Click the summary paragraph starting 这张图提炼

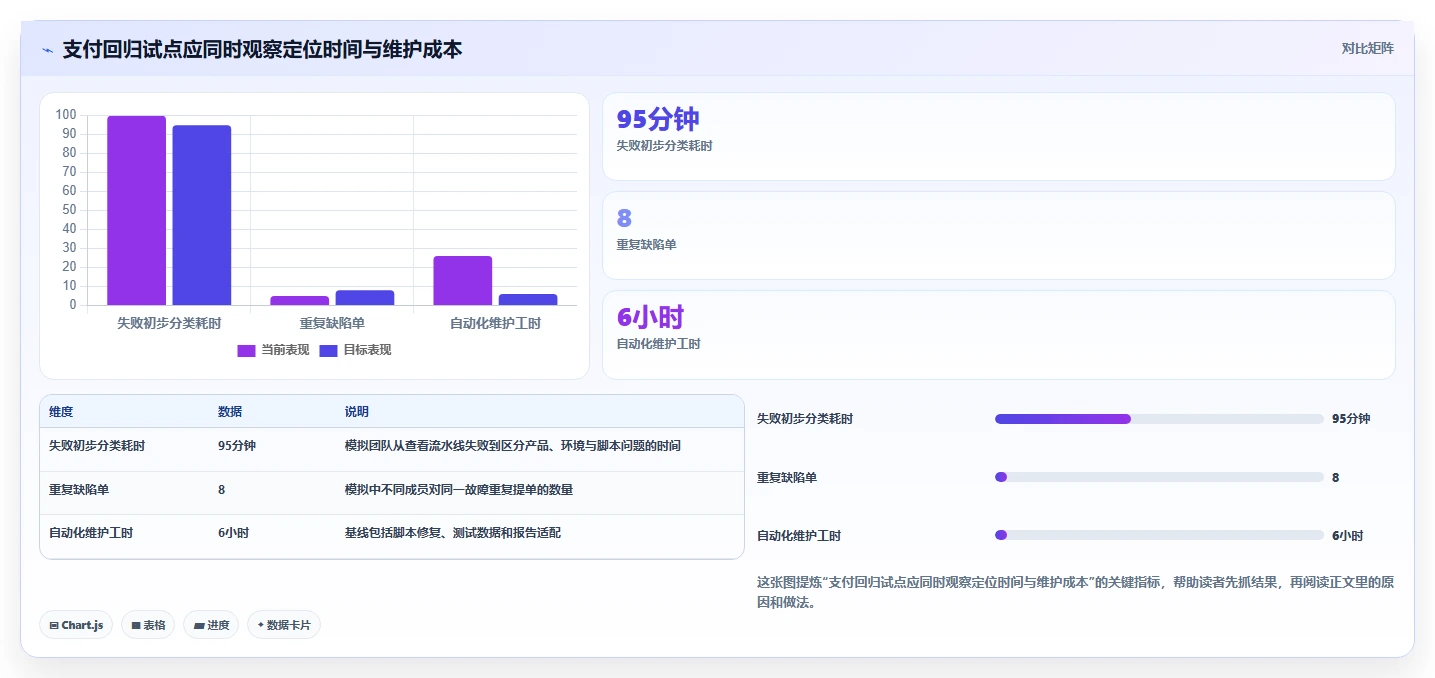click(x=1075, y=592)
